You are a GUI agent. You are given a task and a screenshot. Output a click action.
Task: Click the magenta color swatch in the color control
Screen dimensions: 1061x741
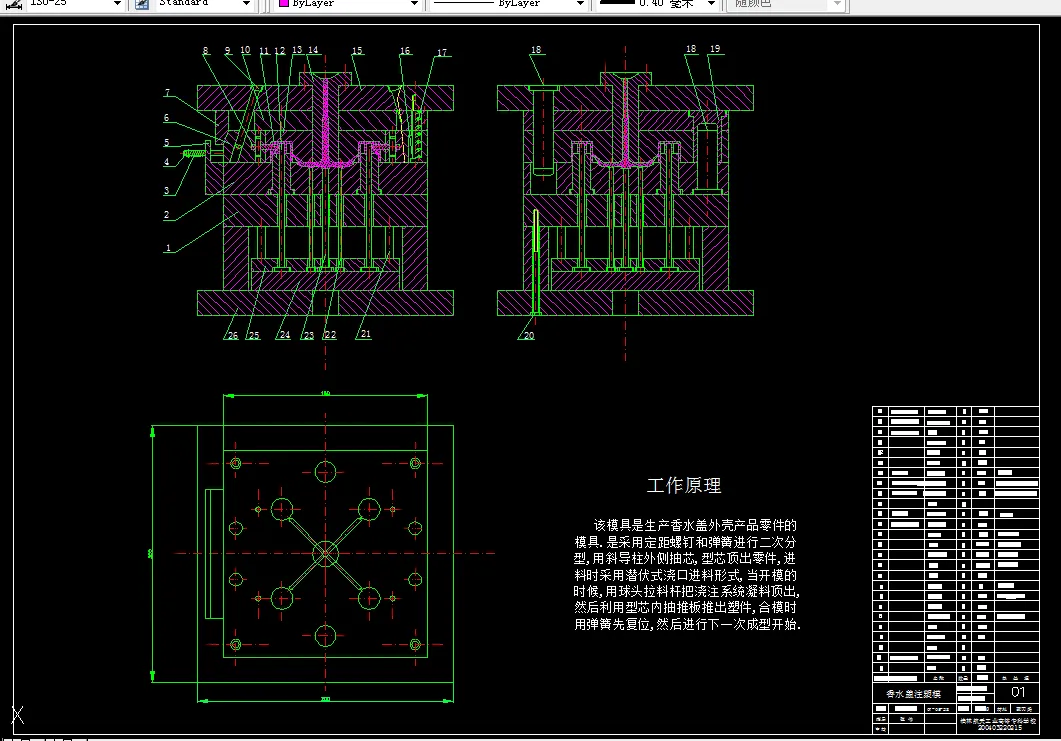click(x=284, y=3)
